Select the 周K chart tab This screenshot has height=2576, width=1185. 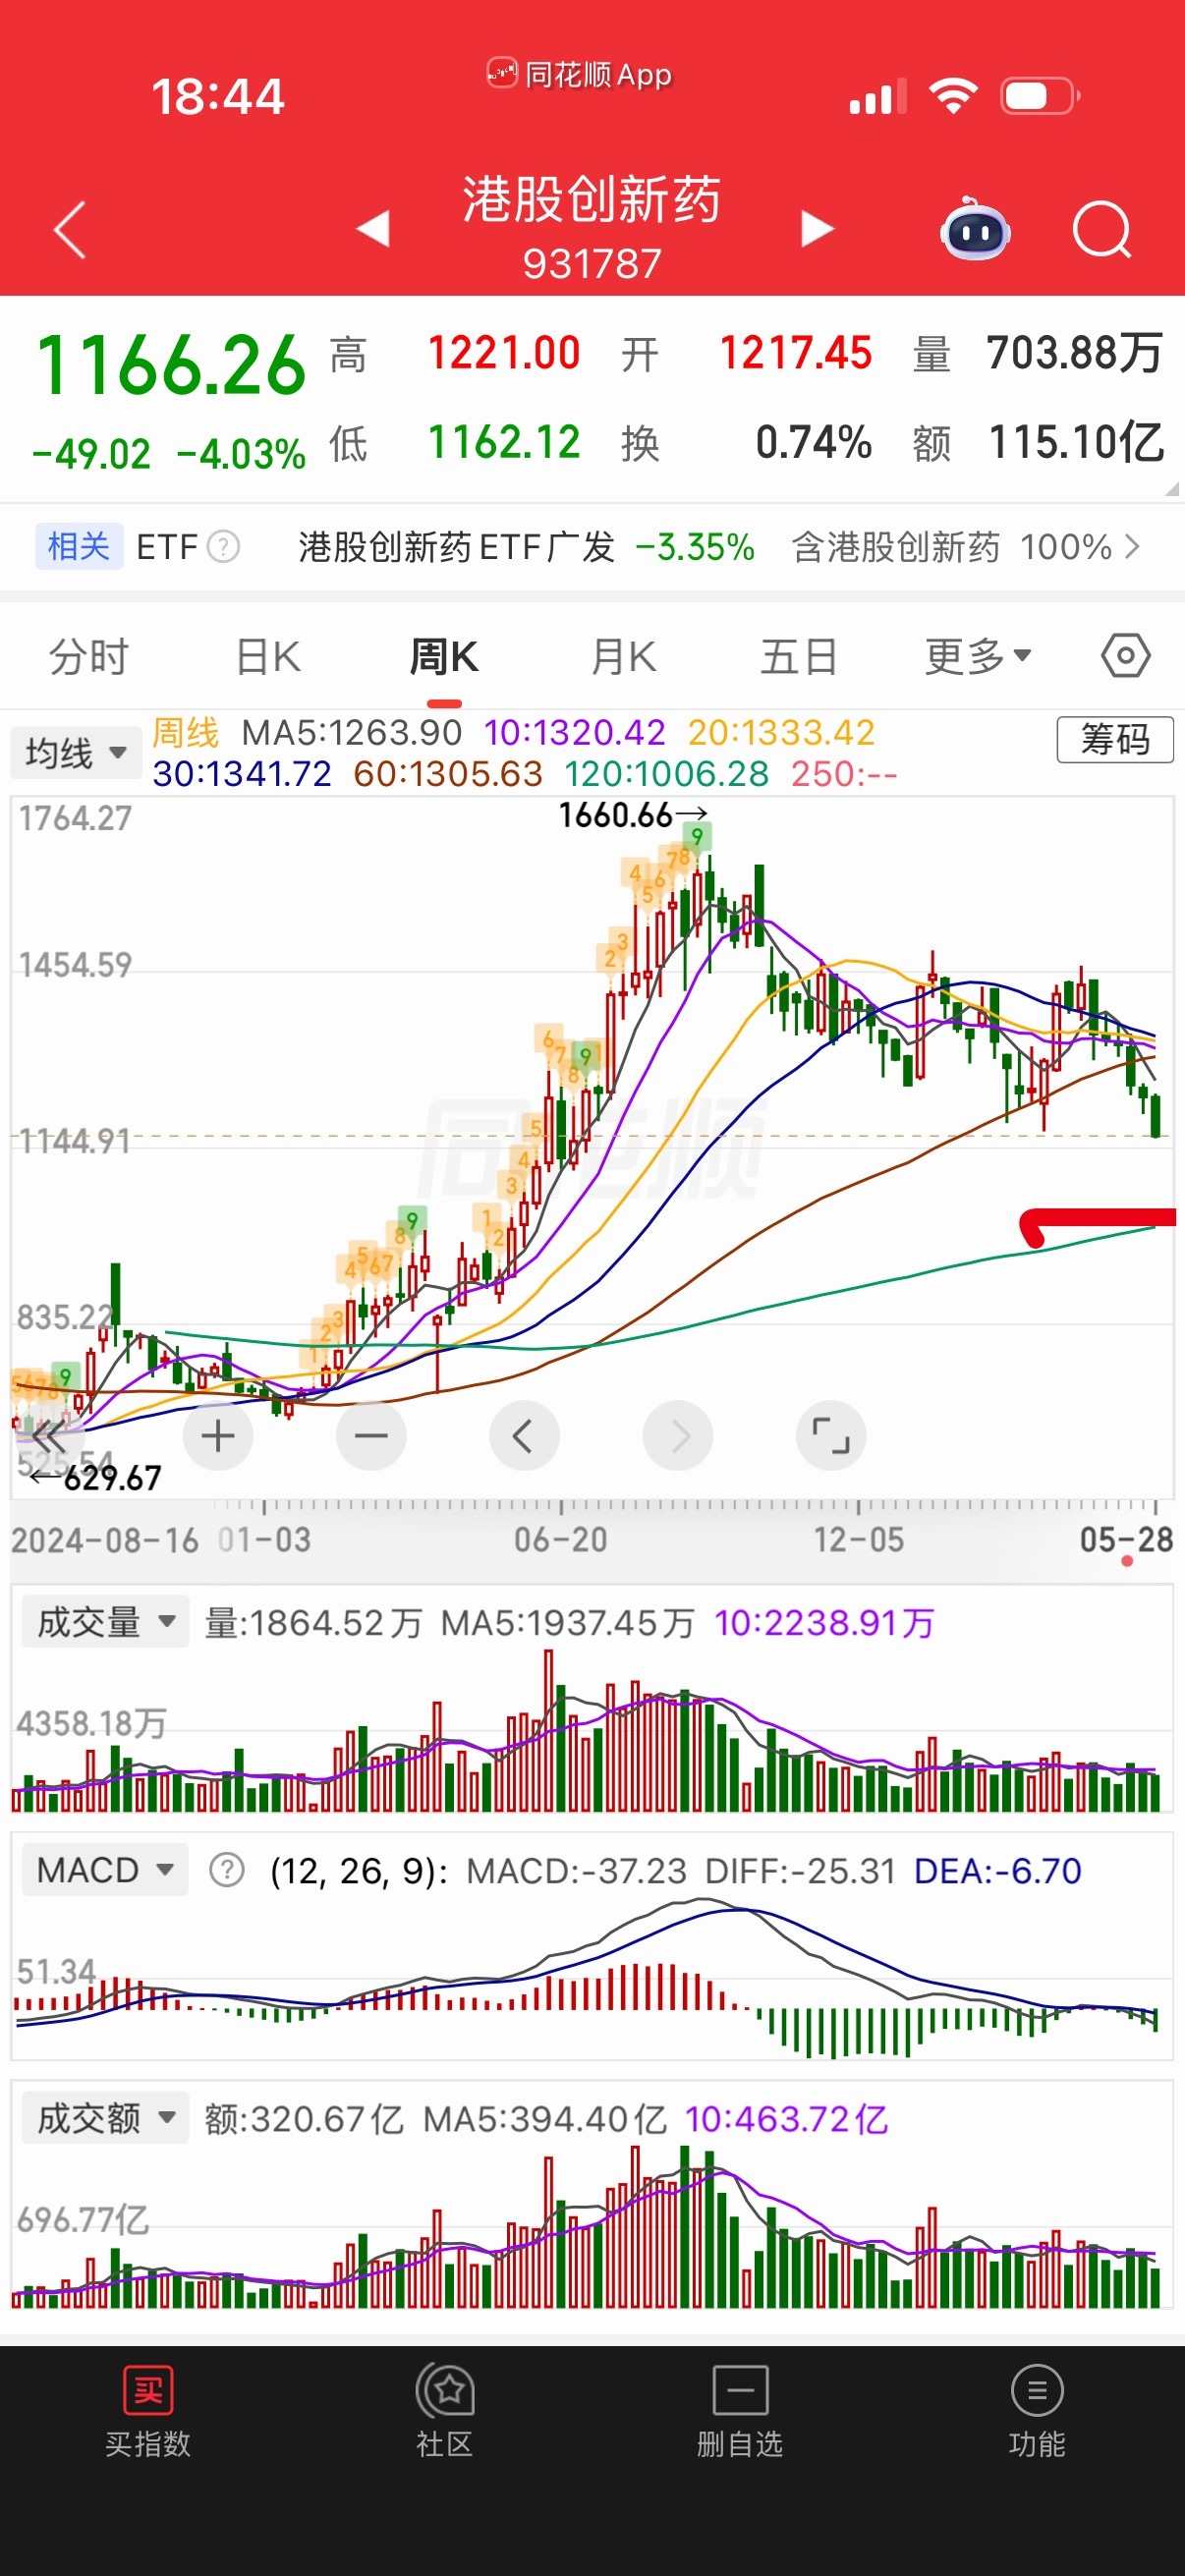[444, 657]
